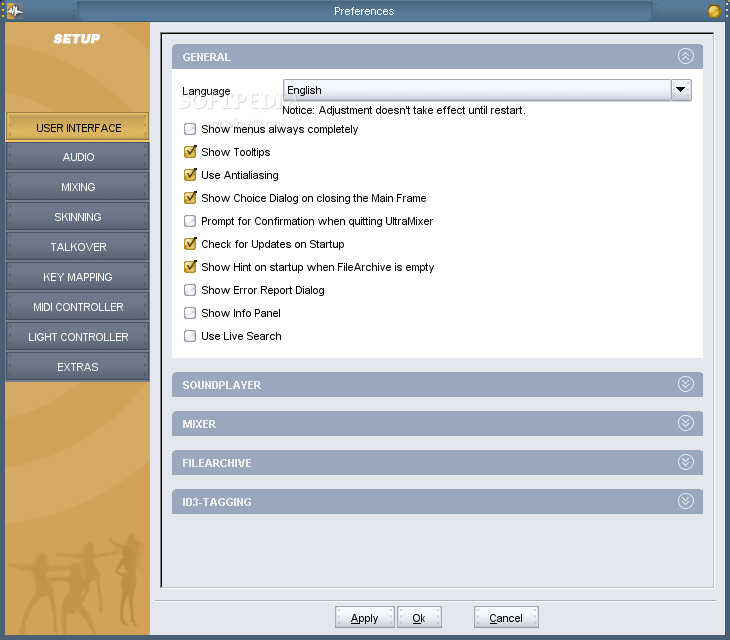
Task: Open KEY MAPPING settings
Action: [77, 277]
